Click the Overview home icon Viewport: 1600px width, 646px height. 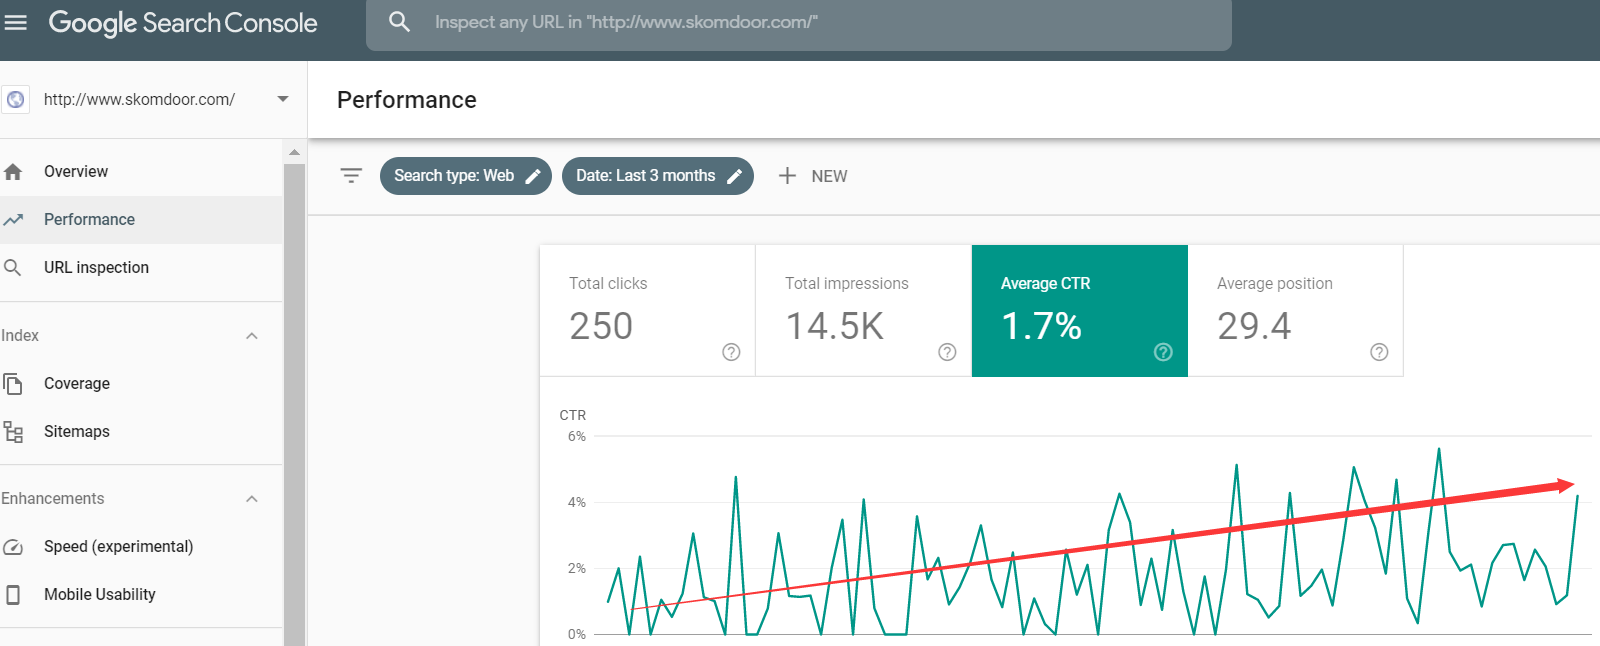[x=13, y=172]
